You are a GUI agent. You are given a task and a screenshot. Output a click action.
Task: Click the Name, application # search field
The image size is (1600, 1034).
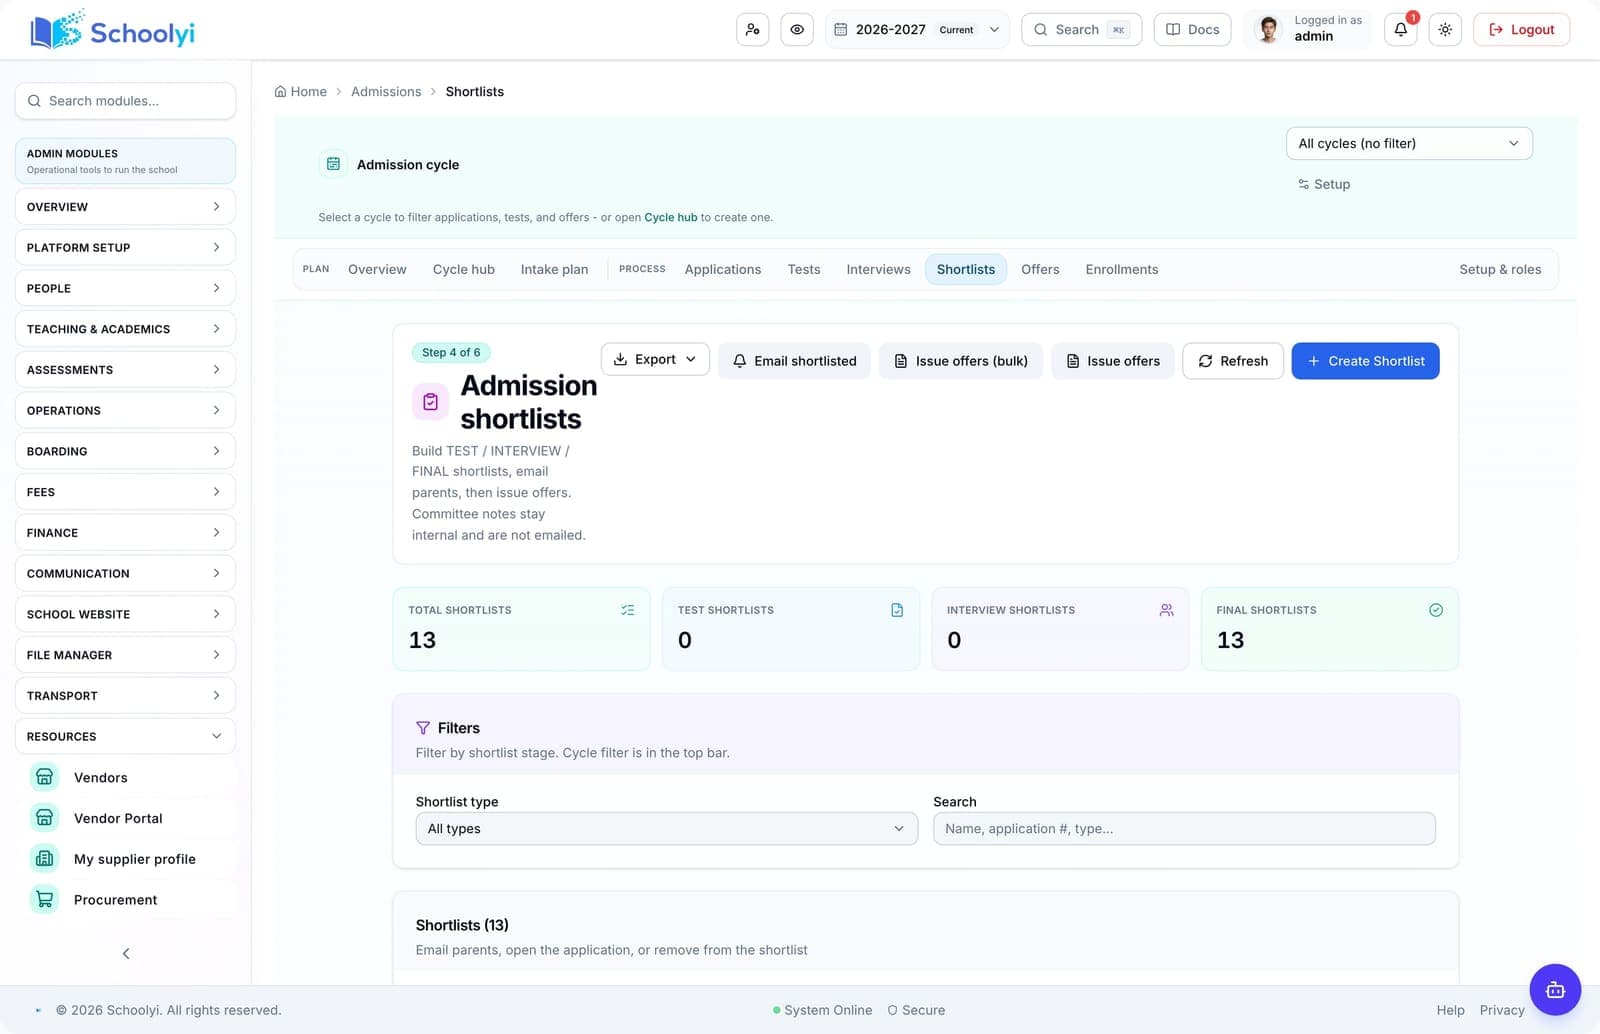pos(1184,828)
